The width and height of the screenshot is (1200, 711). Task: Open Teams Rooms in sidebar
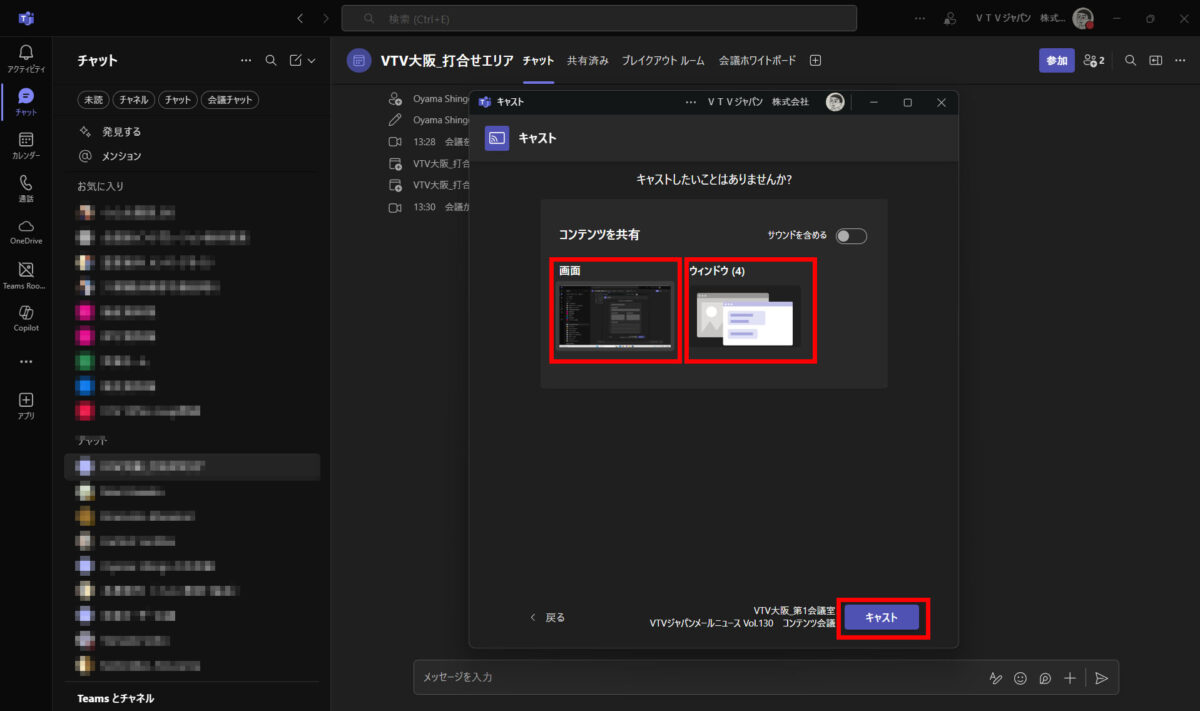[26, 275]
